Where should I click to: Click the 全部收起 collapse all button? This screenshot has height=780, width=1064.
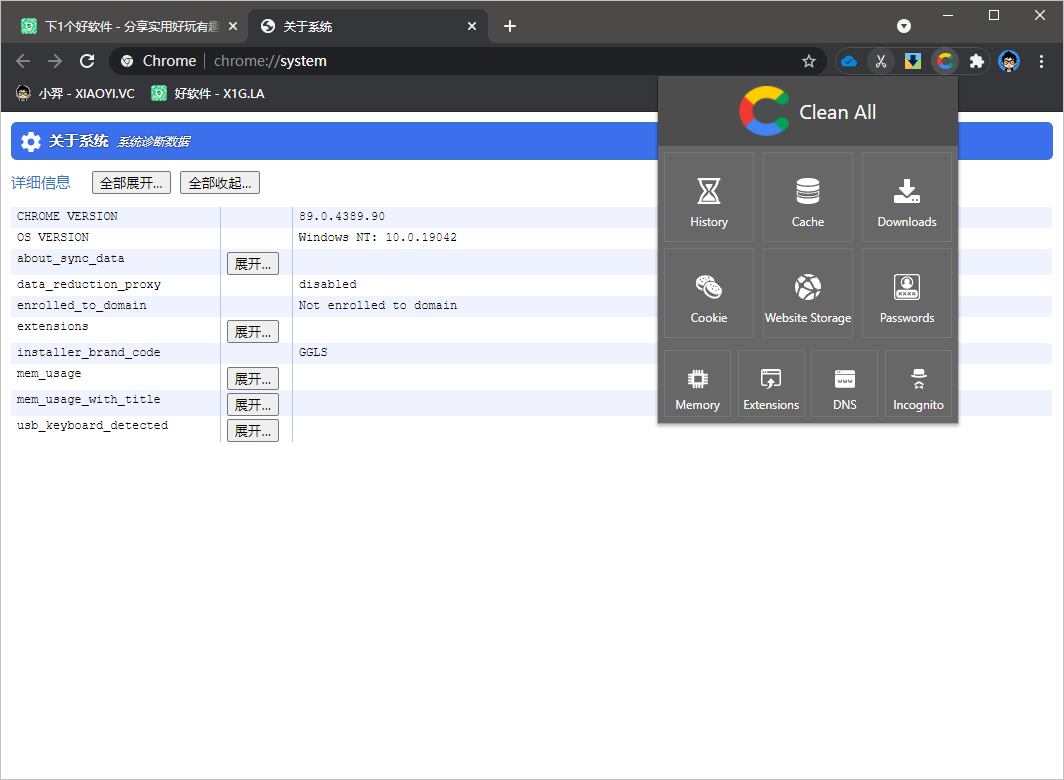tap(220, 183)
